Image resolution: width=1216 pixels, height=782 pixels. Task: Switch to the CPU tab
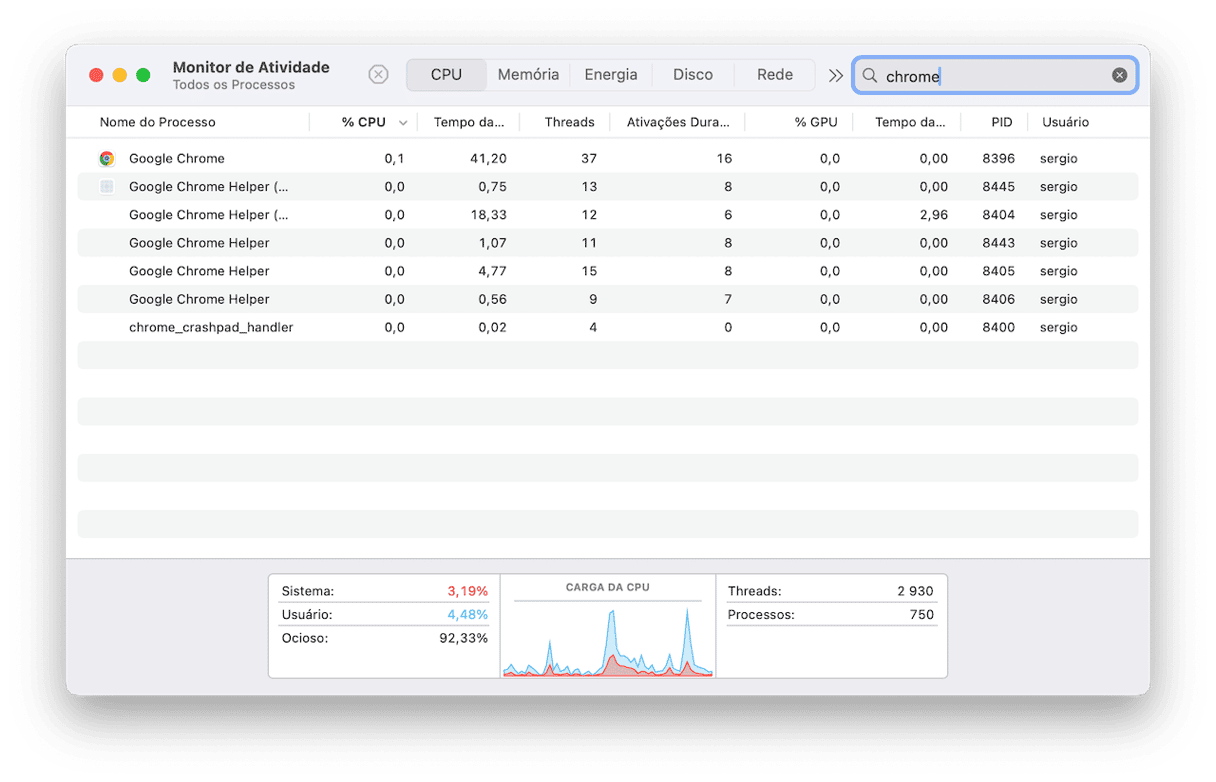[x=446, y=75]
